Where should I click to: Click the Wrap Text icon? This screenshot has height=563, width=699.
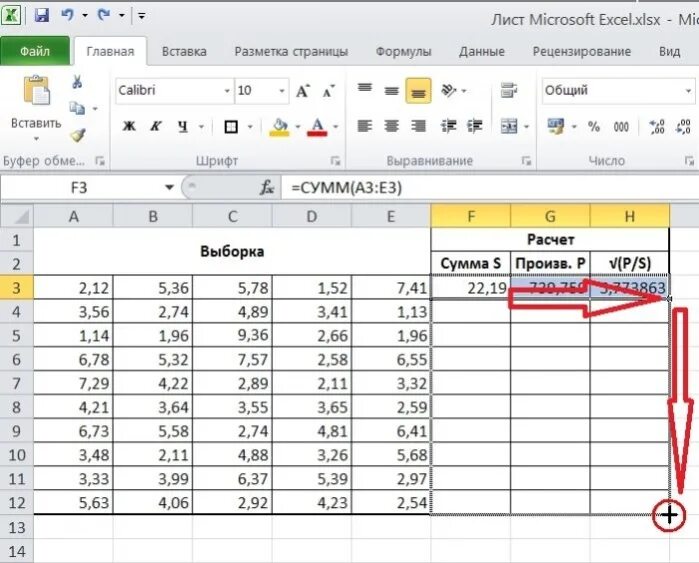509,90
